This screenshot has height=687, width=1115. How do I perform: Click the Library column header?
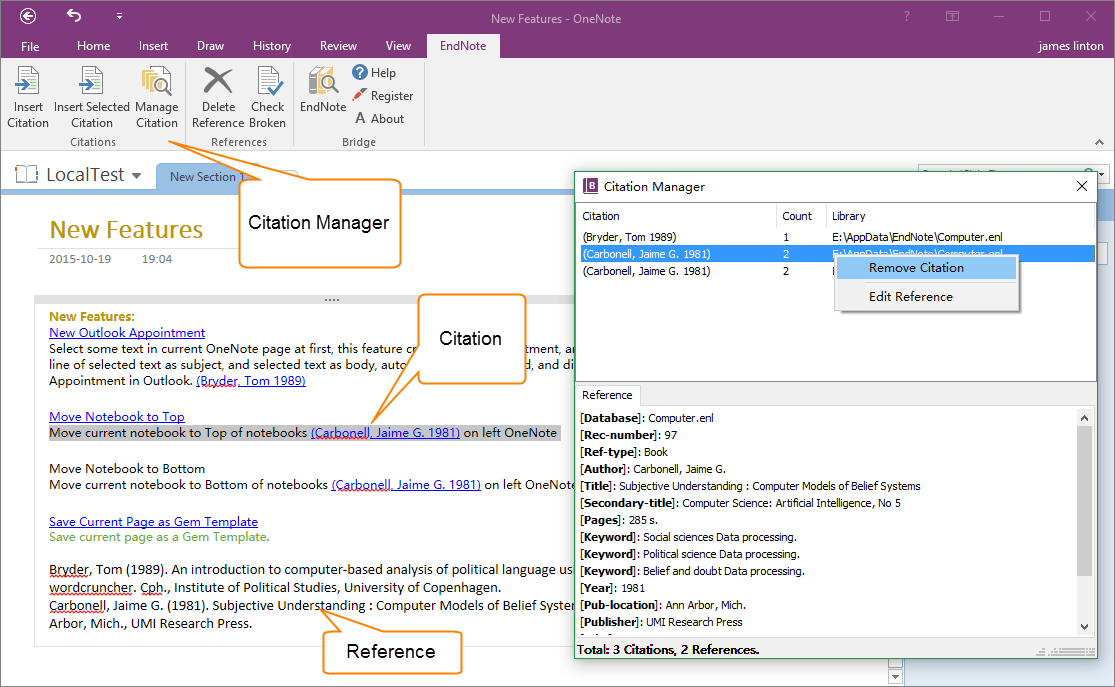pos(960,216)
